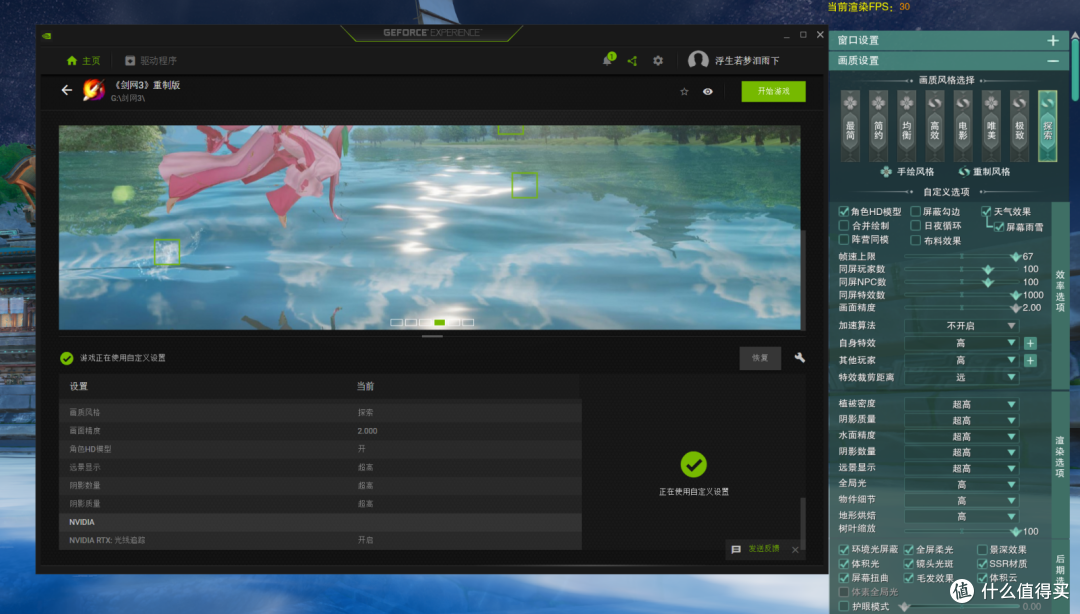
Task: Click the 开始游戏 launch button
Action: [773, 92]
